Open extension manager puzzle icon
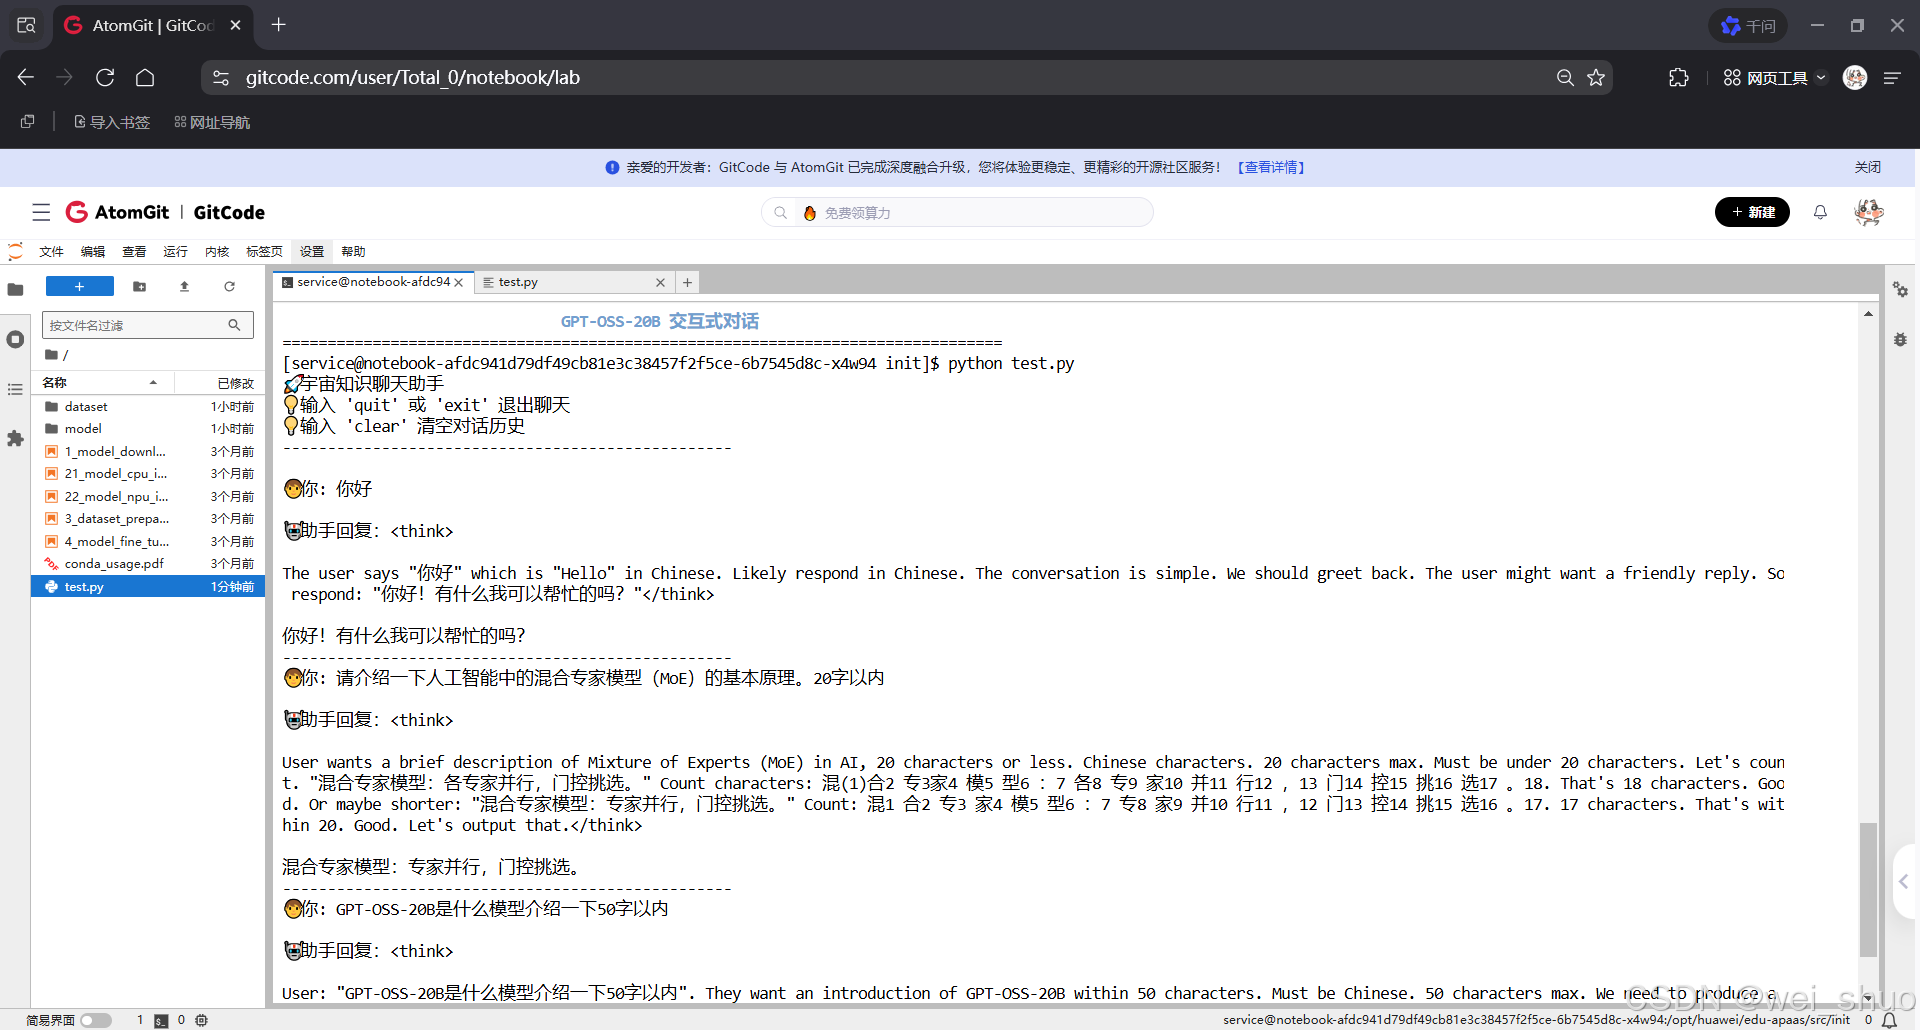The width and height of the screenshot is (1920, 1030). [x=15, y=439]
